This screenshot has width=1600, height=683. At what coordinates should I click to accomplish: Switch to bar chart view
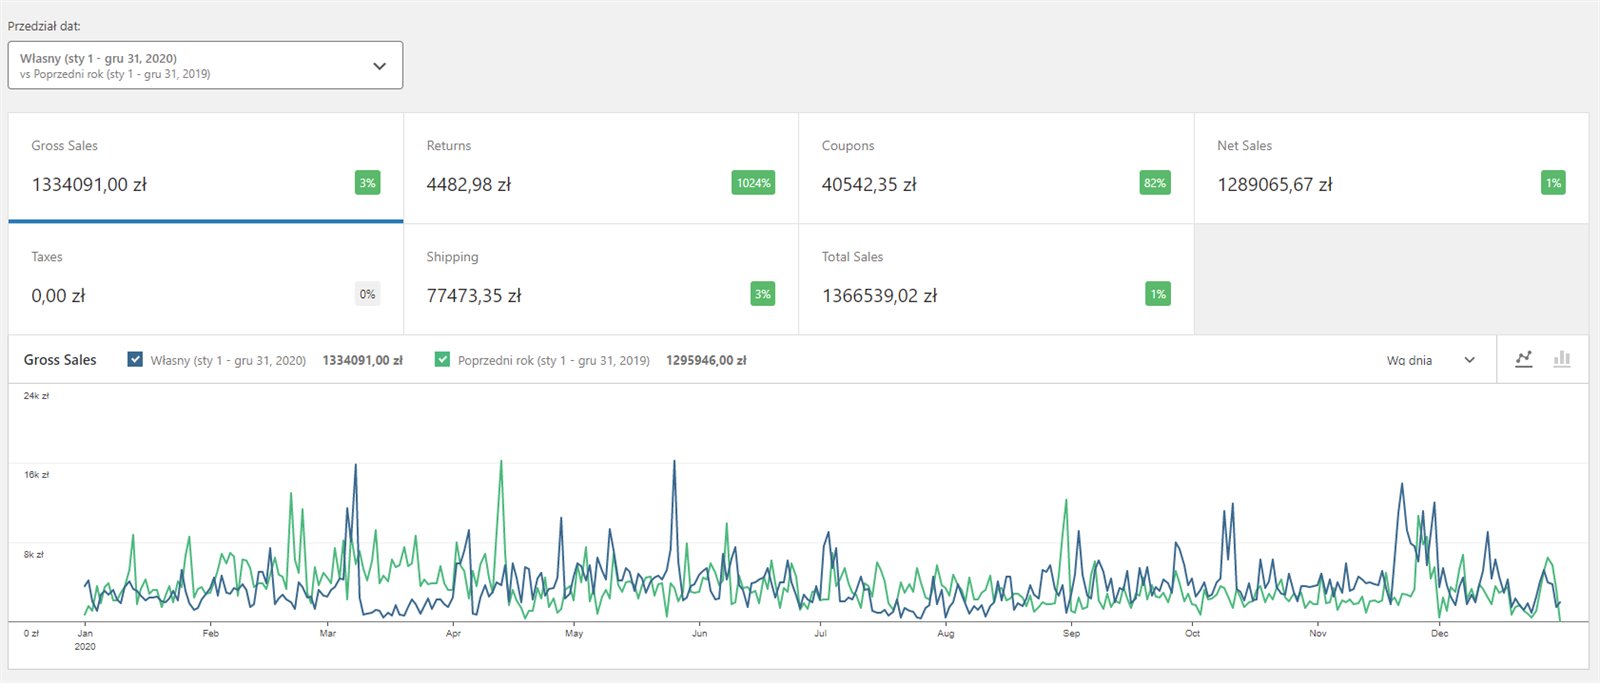pos(1561,359)
